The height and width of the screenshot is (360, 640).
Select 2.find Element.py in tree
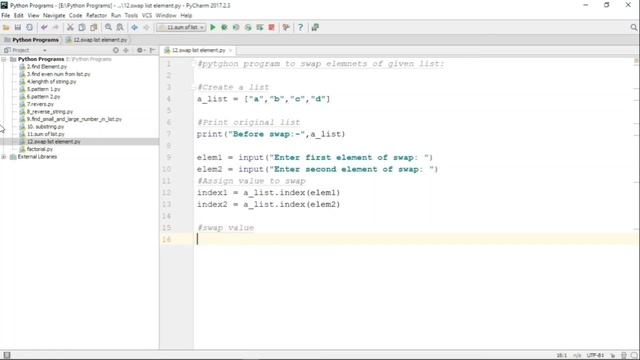point(47,67)
